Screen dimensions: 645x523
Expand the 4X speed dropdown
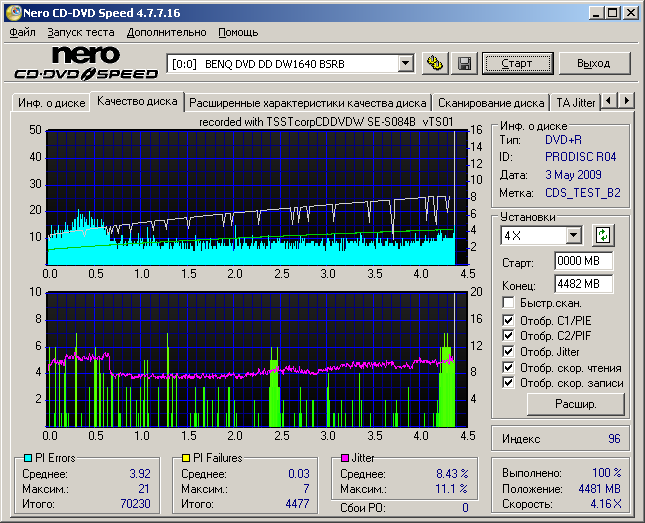click(573, 235)
